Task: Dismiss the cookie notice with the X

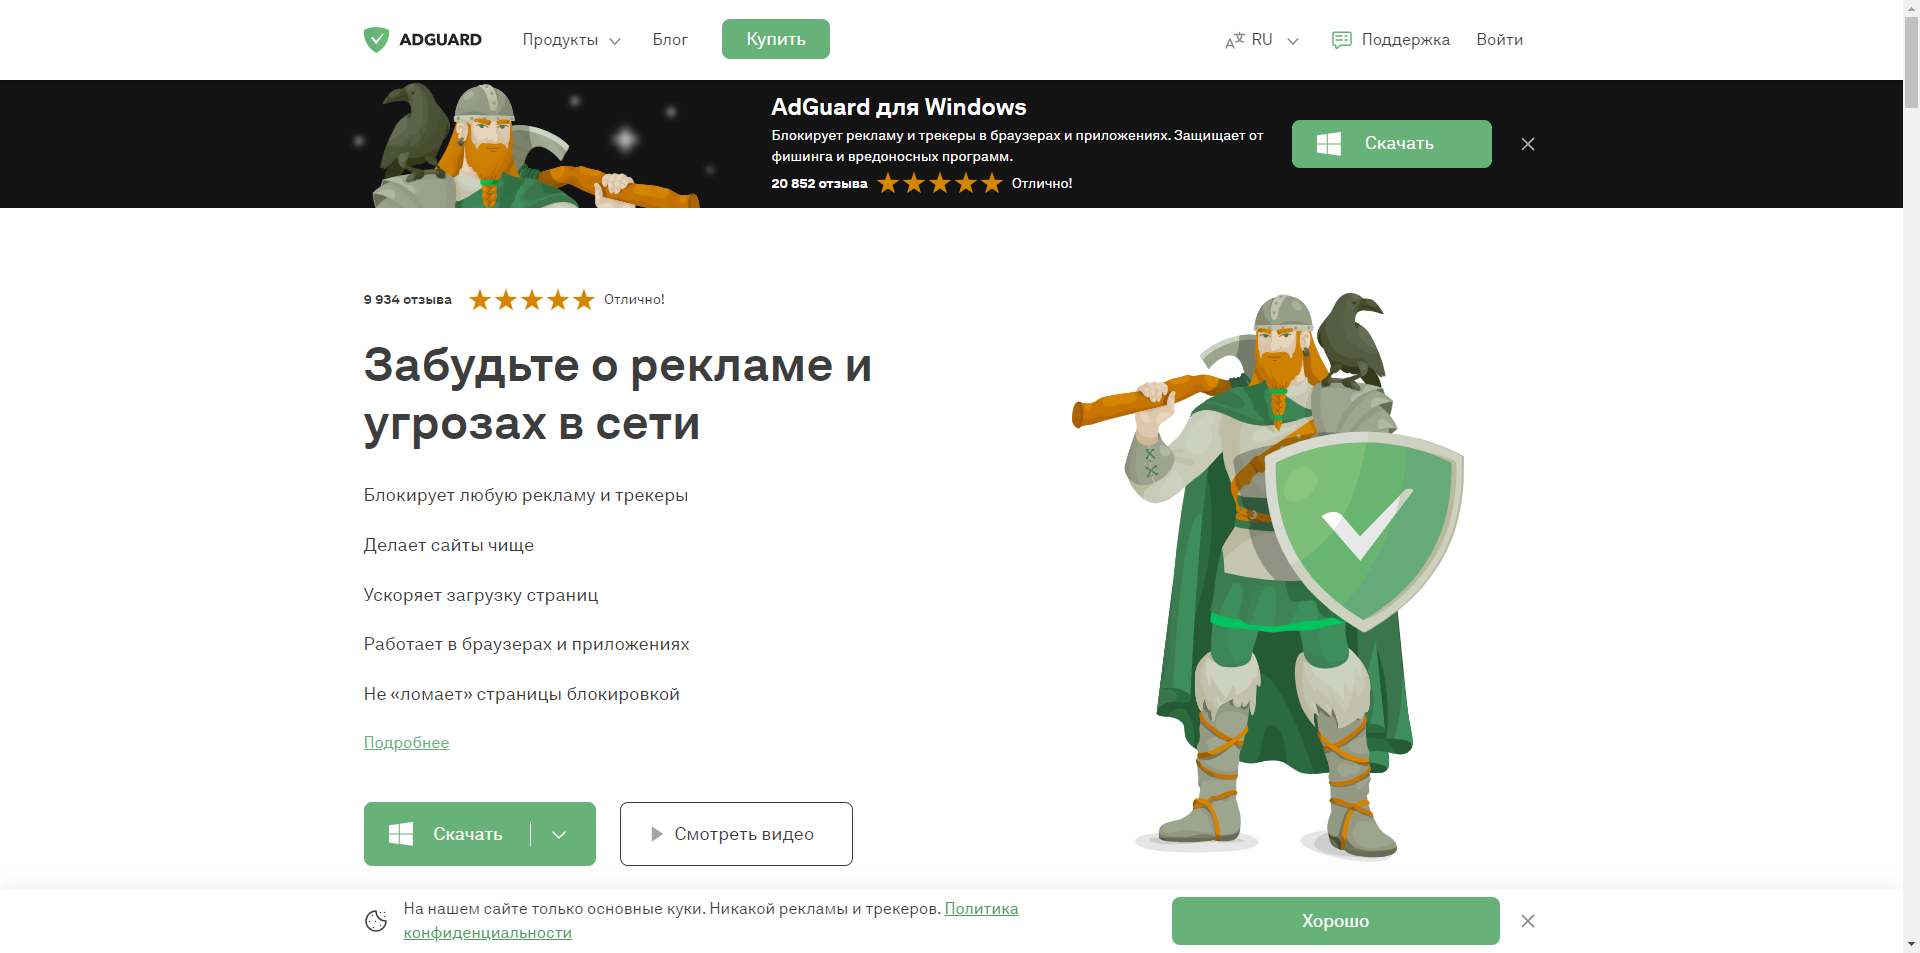Action: tap(1528, 921)
